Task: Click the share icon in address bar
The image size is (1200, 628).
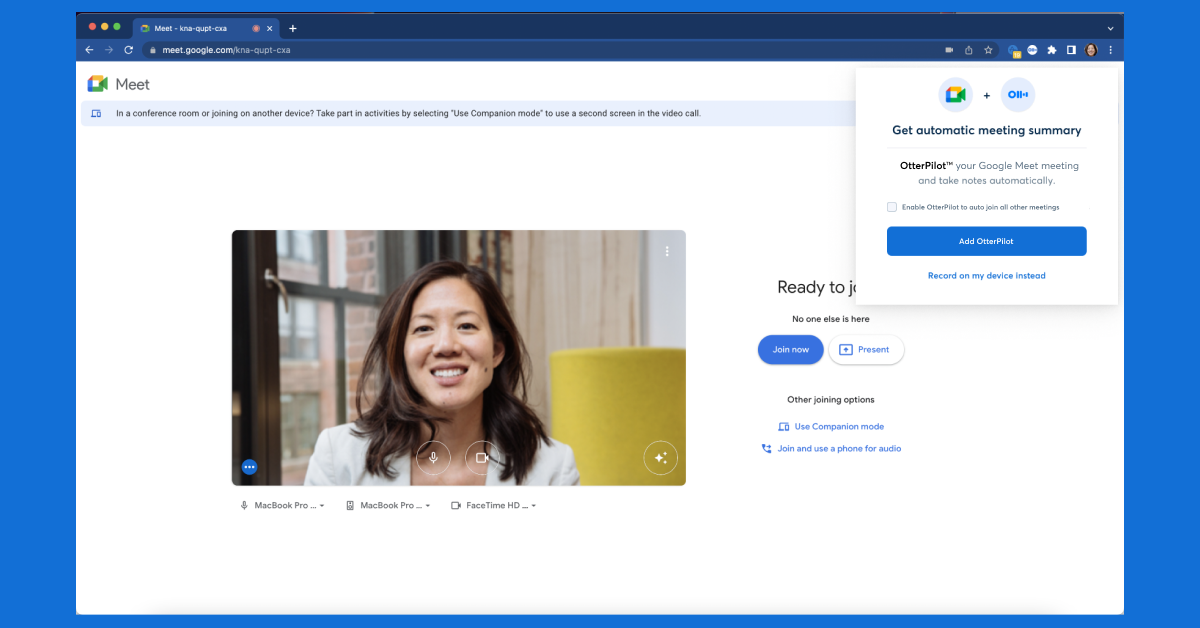Action: 968,50
